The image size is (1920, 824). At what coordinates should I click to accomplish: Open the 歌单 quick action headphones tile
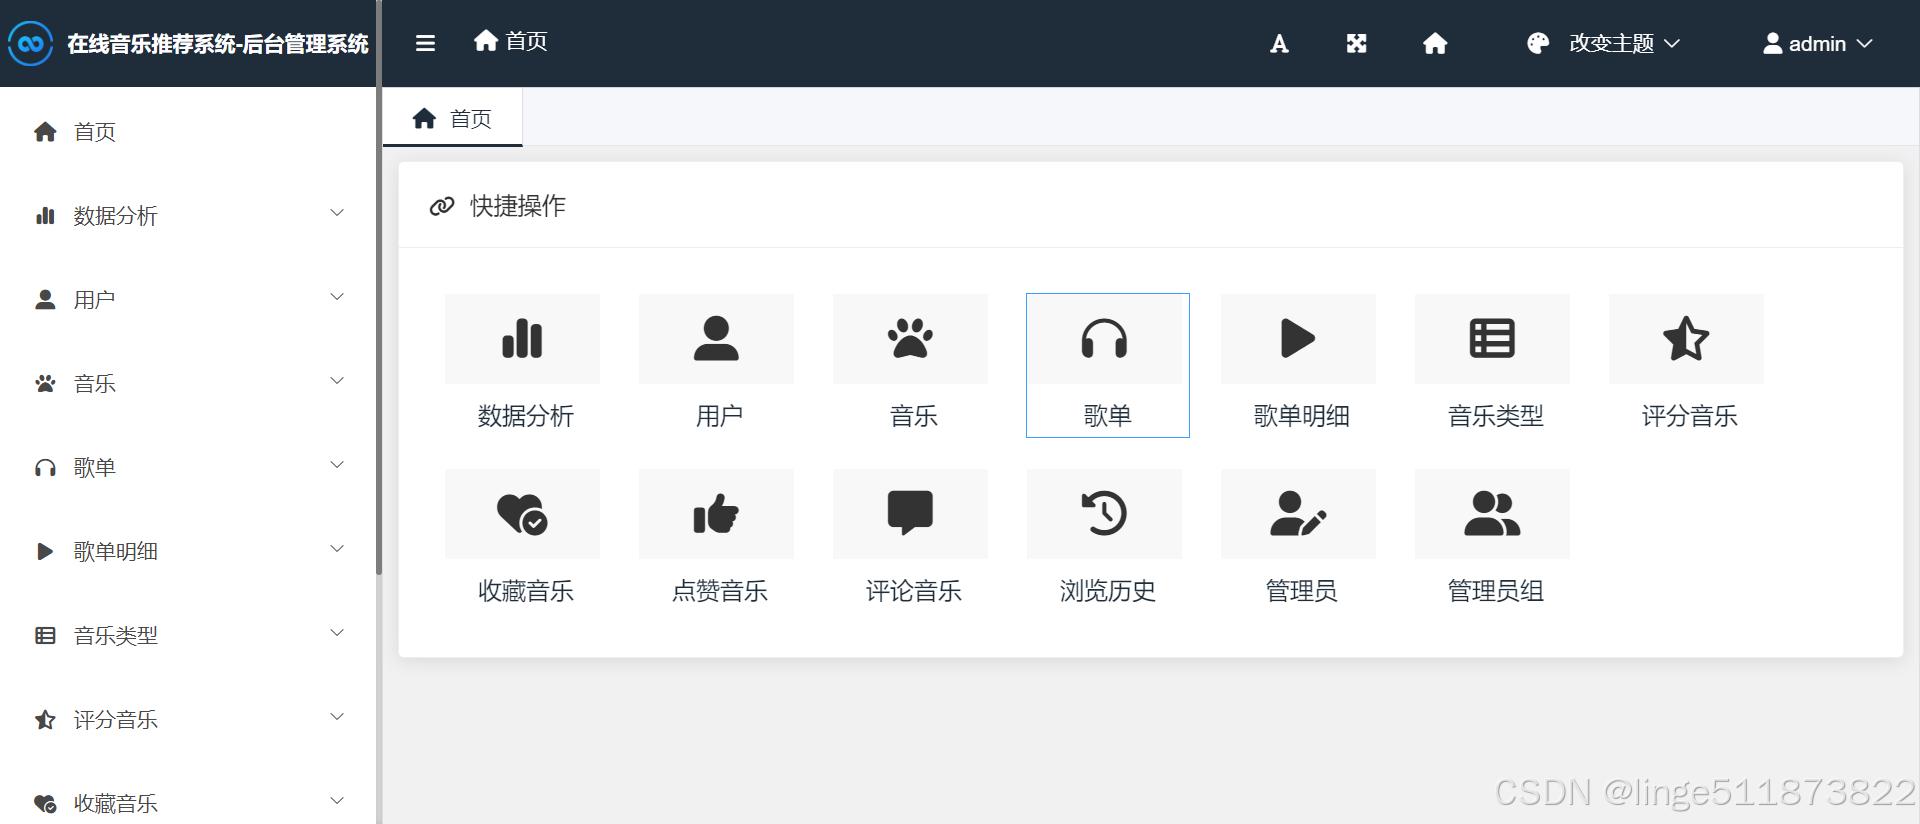pyautogui.click(x=1104, y=338)
